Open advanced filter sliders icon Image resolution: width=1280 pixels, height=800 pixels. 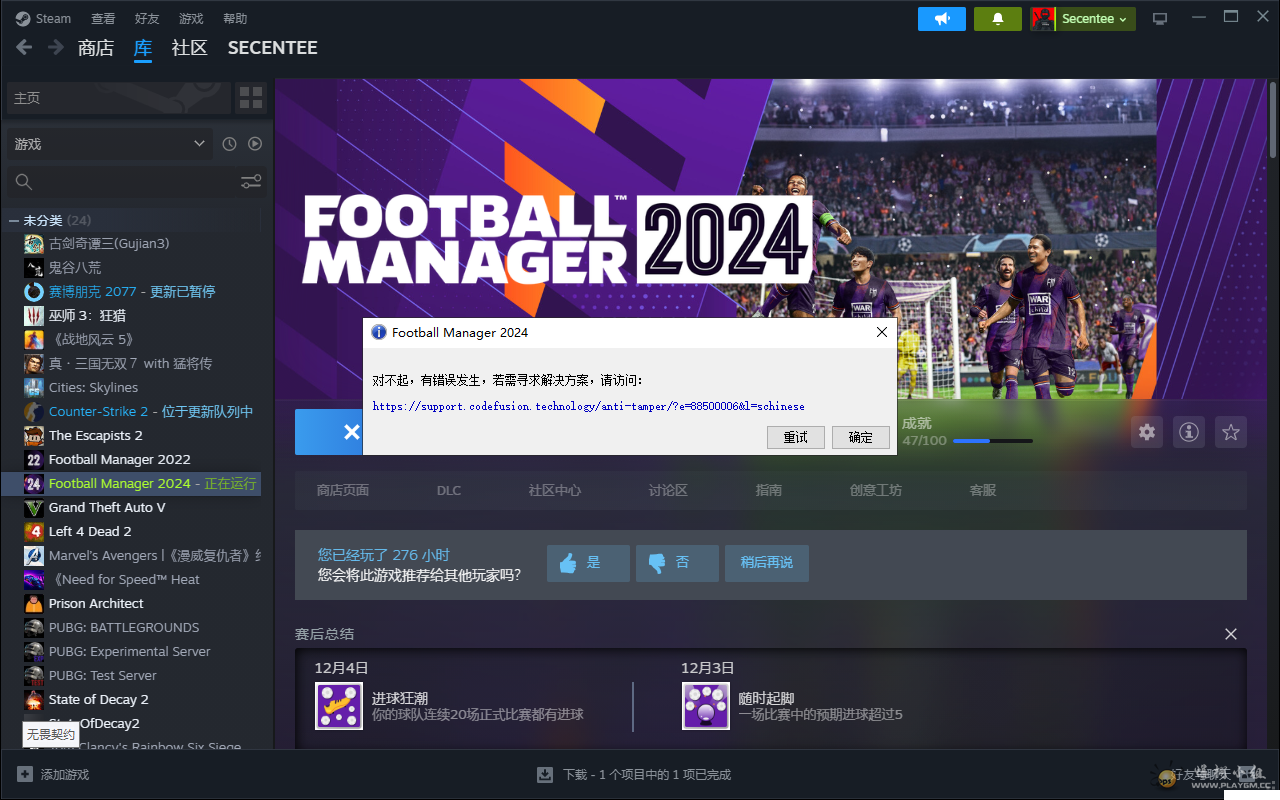click(x=251, y=182)
